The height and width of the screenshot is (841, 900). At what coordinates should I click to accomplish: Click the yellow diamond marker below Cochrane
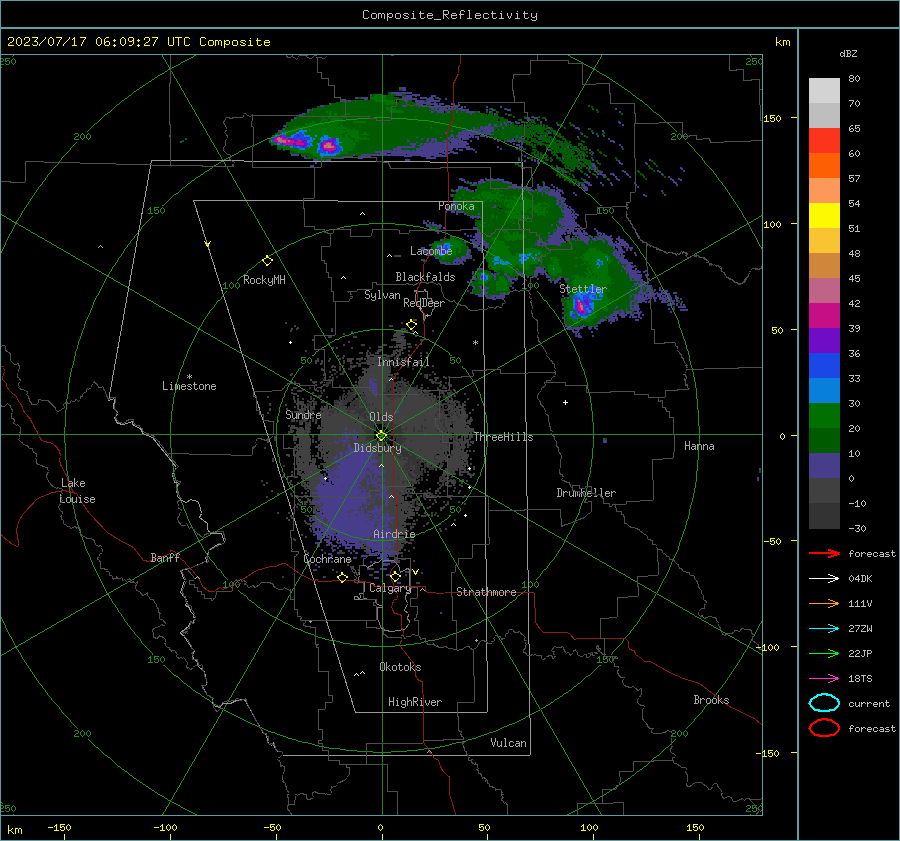click(x=342, y=578)
